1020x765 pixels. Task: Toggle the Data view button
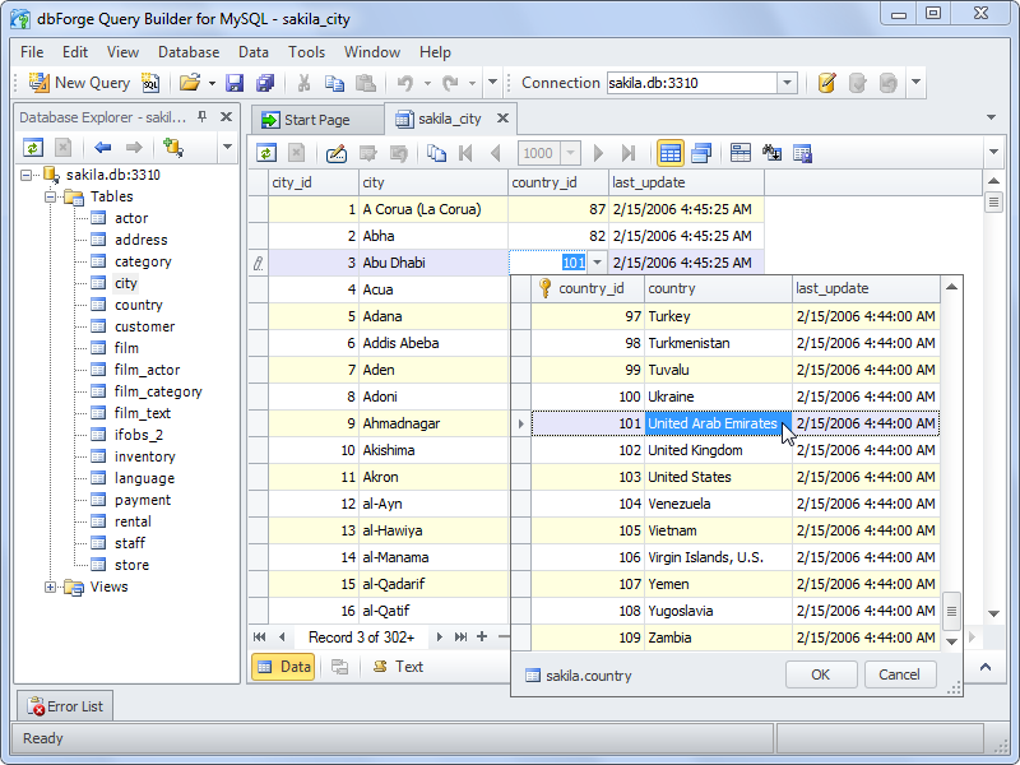pos(283,667)
